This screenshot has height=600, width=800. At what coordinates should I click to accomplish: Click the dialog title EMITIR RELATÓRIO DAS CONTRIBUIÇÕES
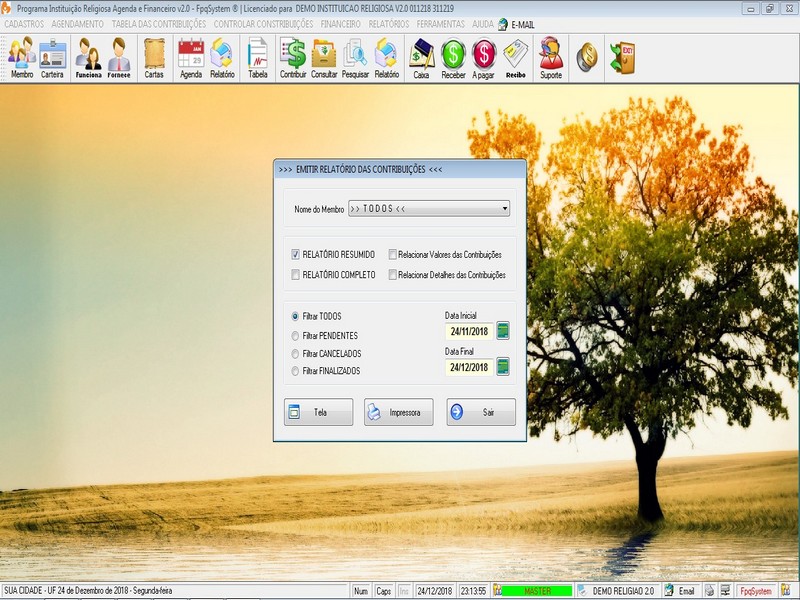[x=360, y=169]
